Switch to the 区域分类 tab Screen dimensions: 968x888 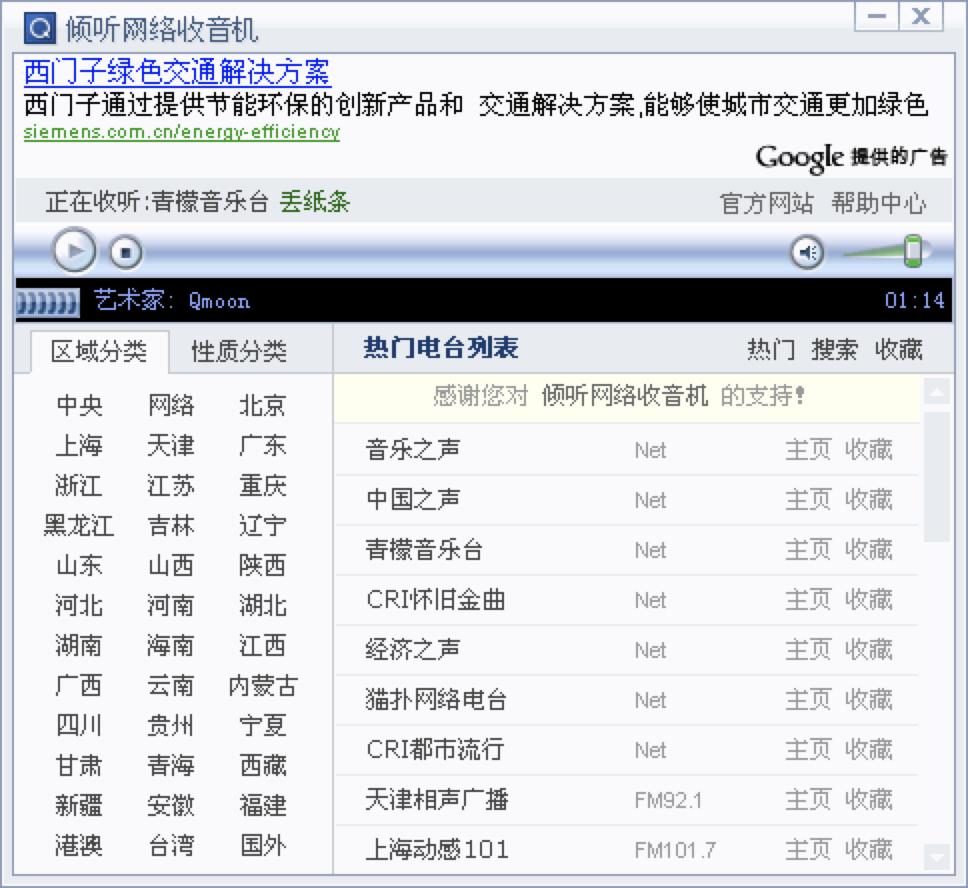tap(99, 351)
